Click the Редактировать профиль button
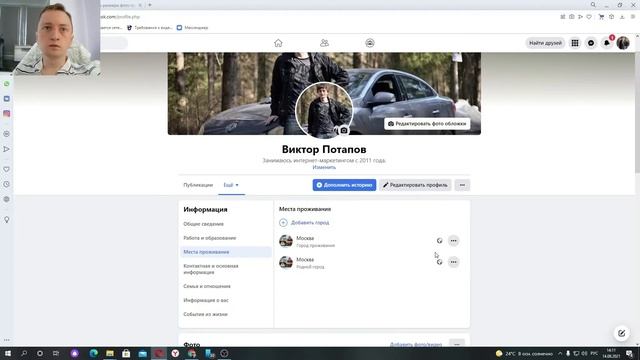This screenshot has width=640, height=360. [x=415, y=185]
